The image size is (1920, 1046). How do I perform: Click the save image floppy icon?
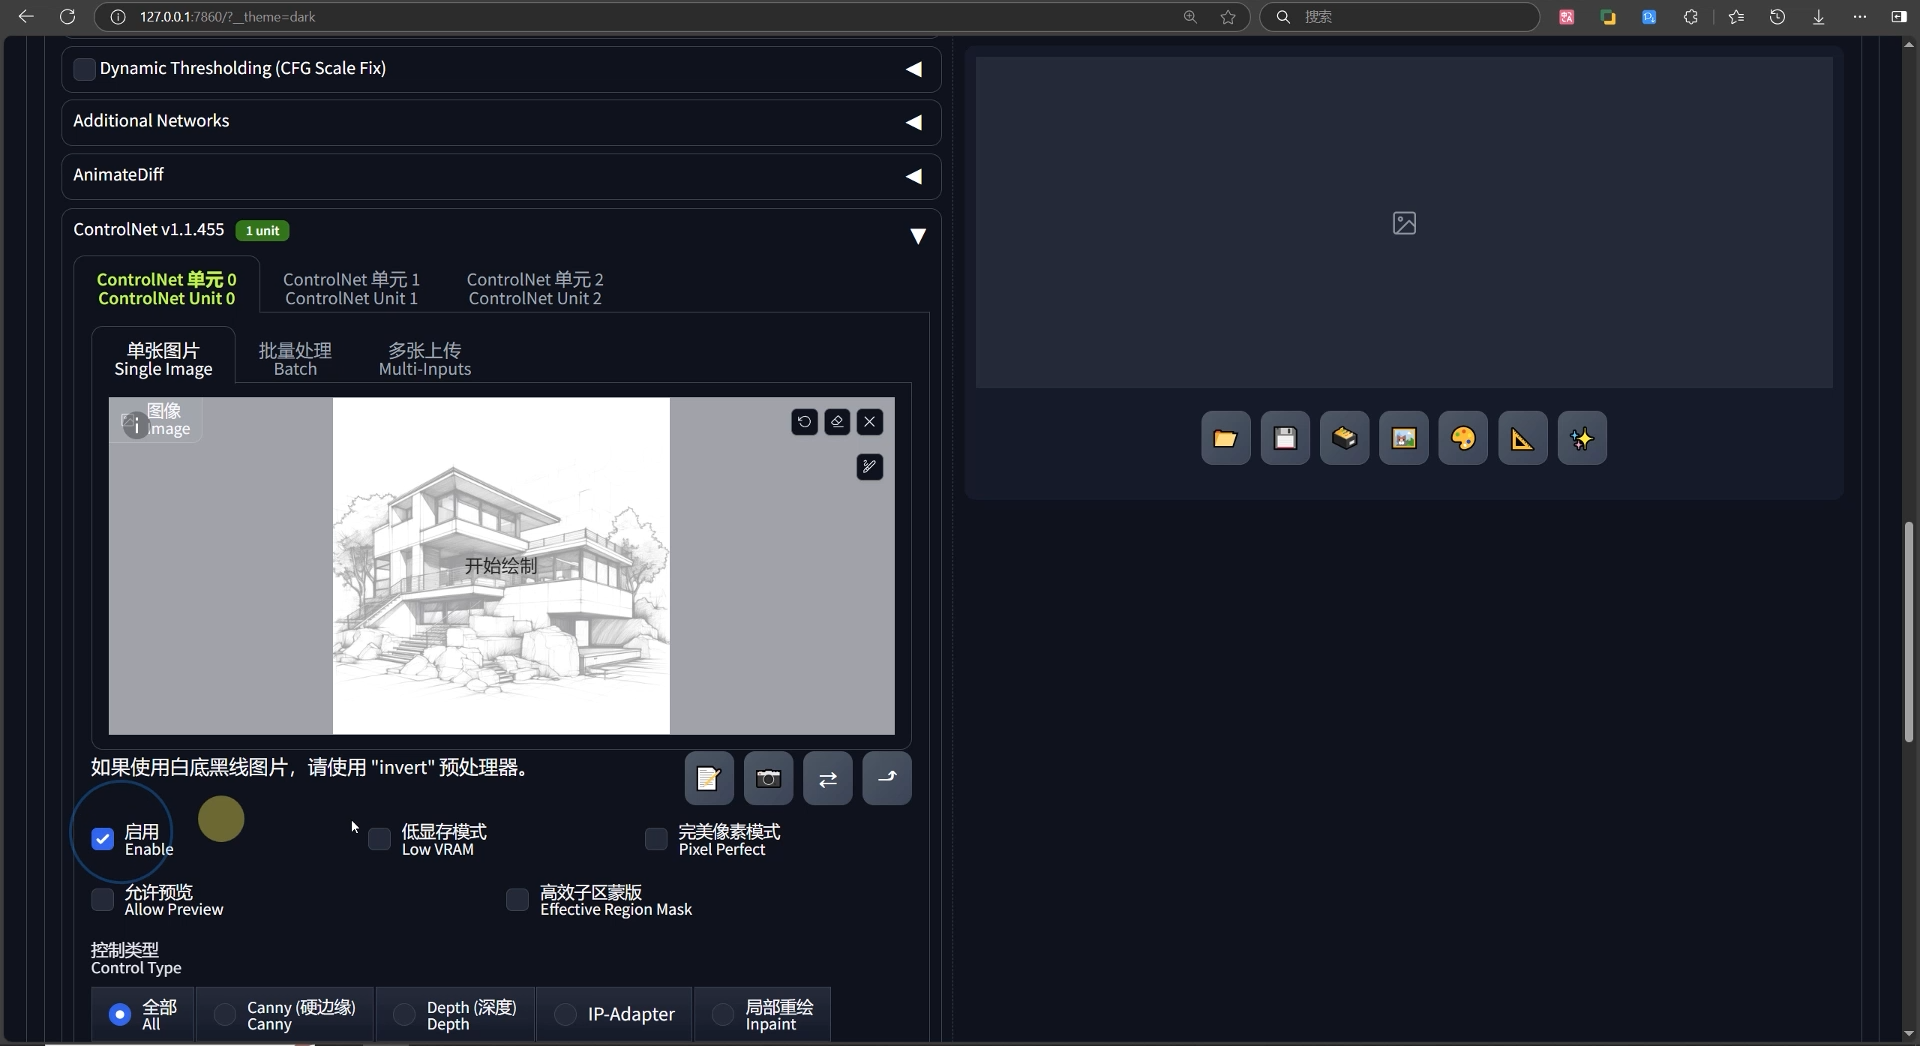pos(1285,438)
